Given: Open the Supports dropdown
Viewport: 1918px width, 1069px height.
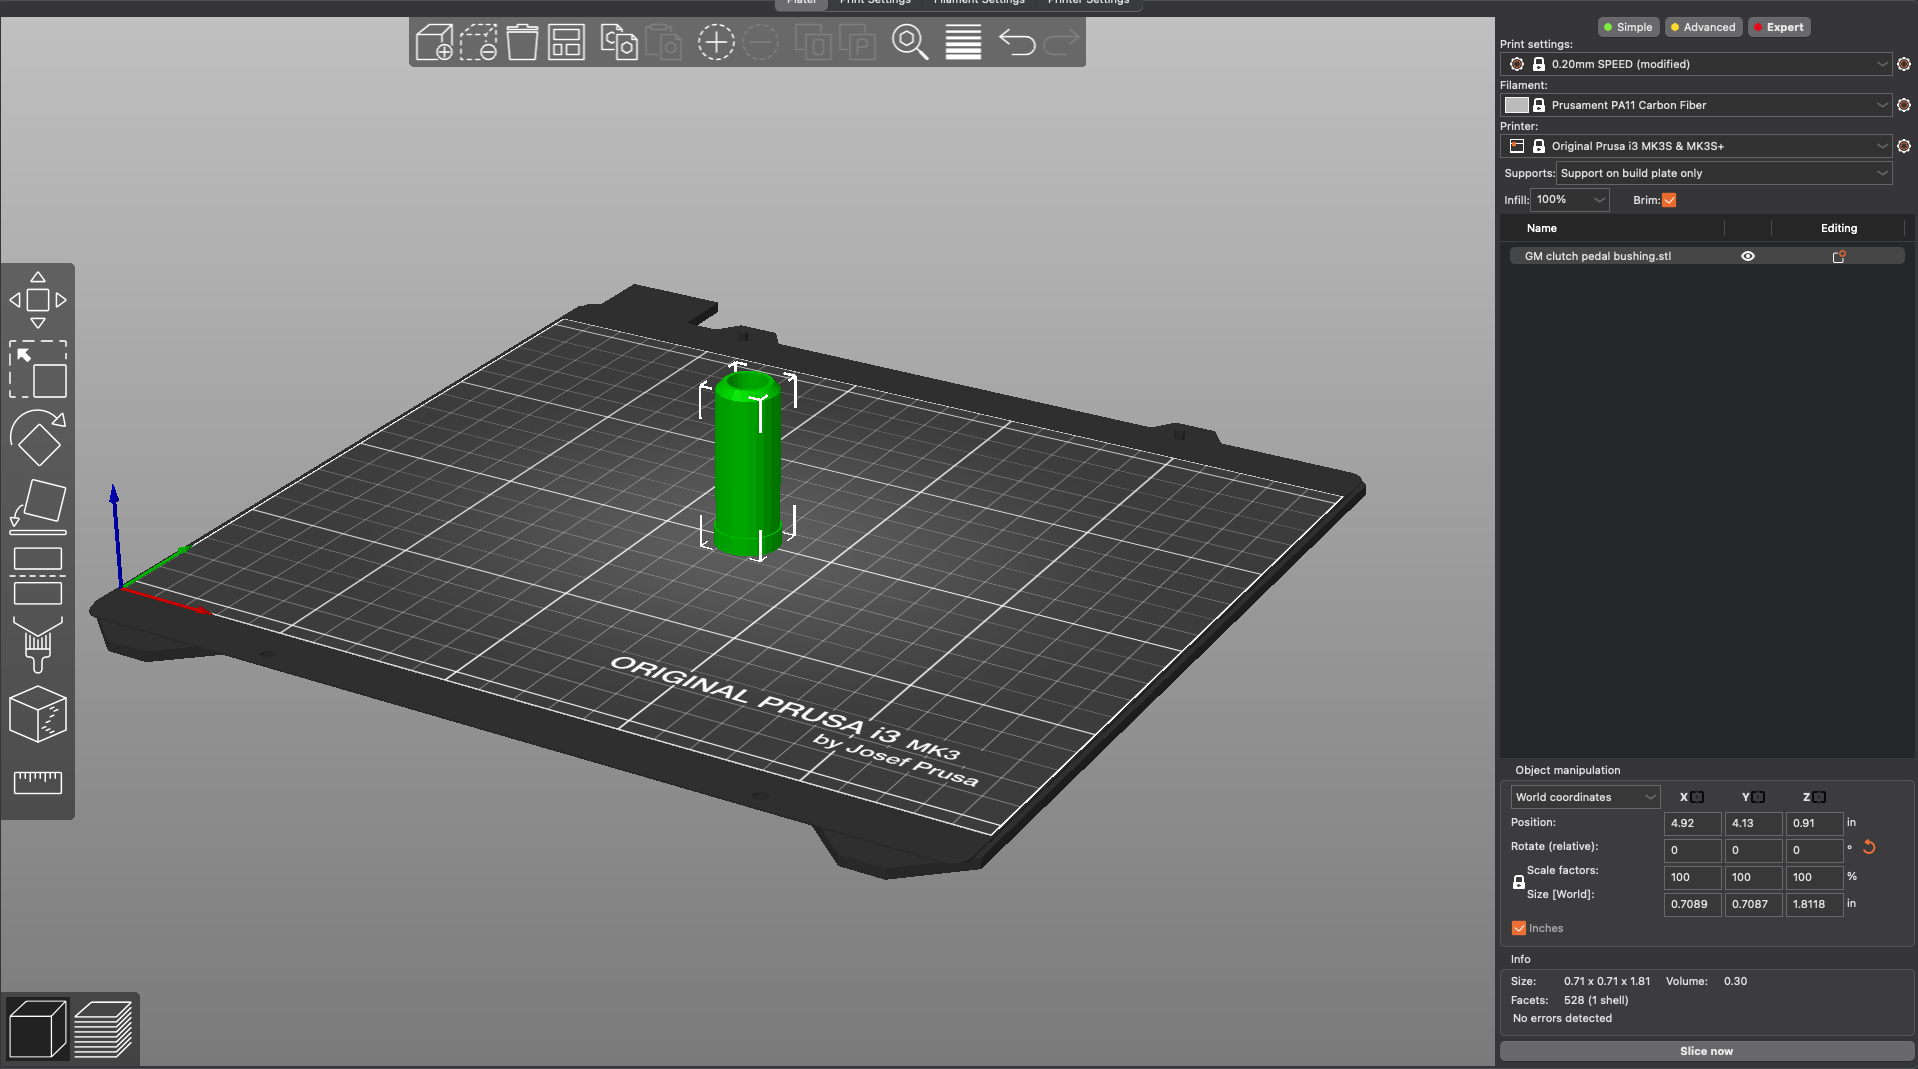Looking at the screenshot, I should [1724, 173].
